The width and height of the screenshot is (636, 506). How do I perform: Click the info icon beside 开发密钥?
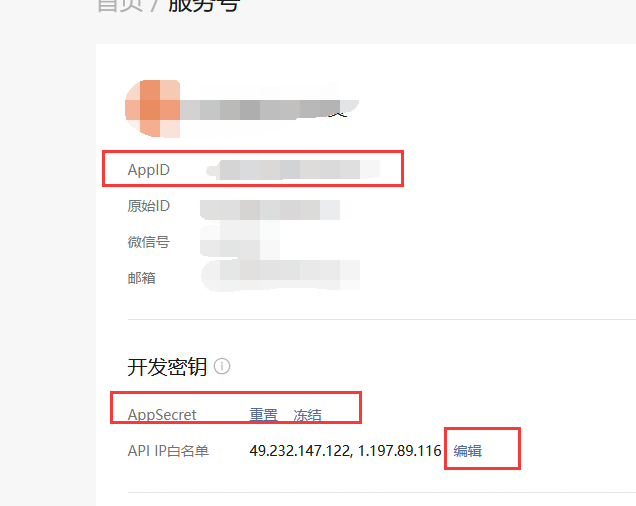222,367
